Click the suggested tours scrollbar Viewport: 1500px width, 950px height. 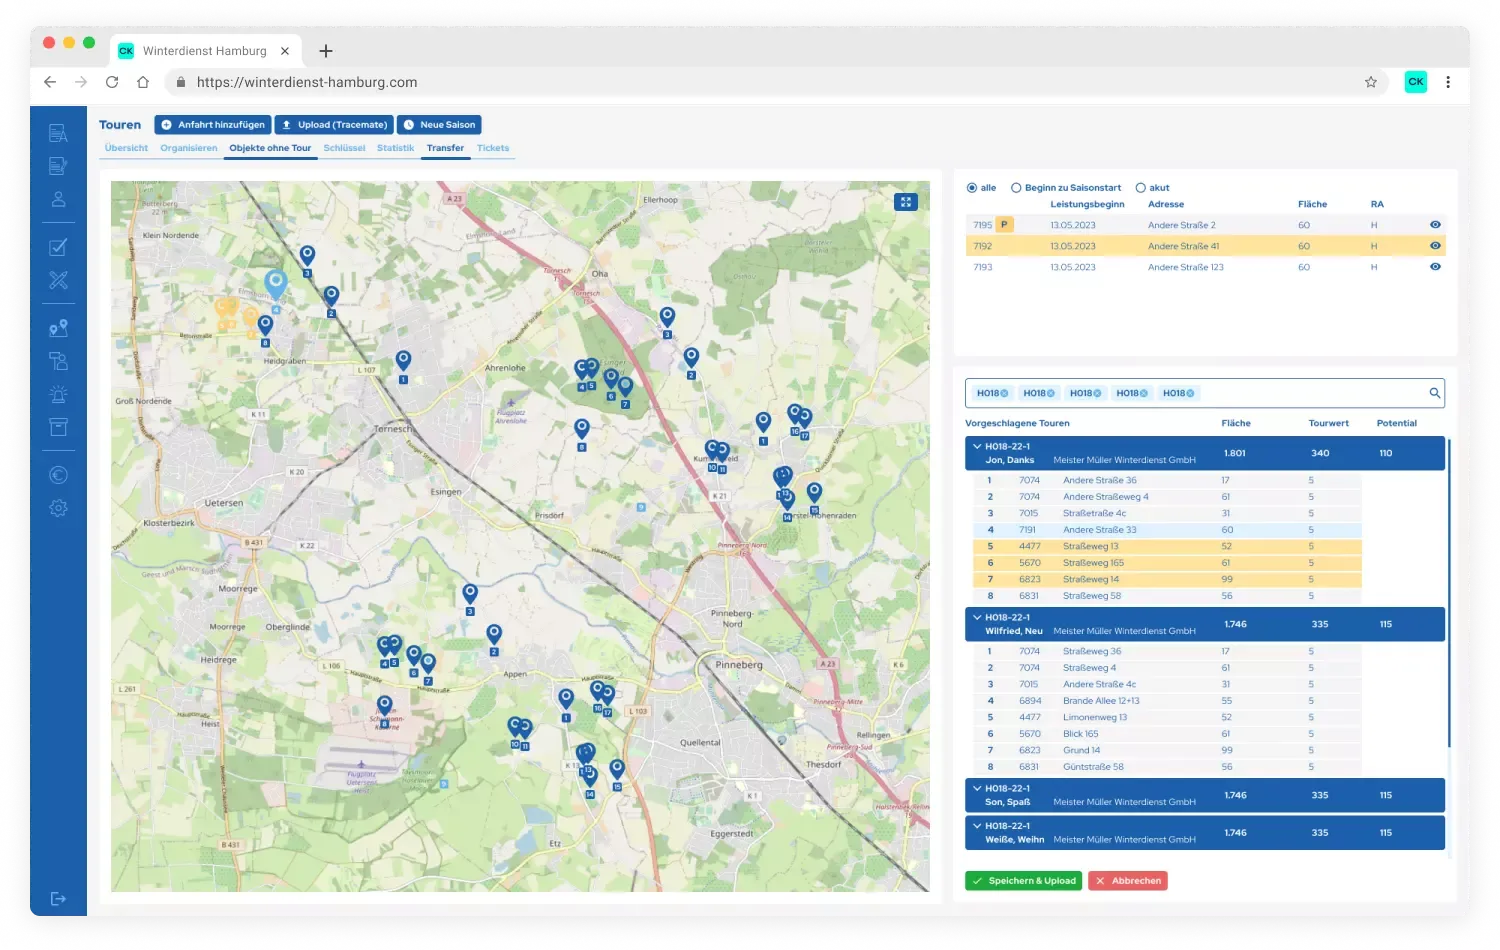[1448, 592]
